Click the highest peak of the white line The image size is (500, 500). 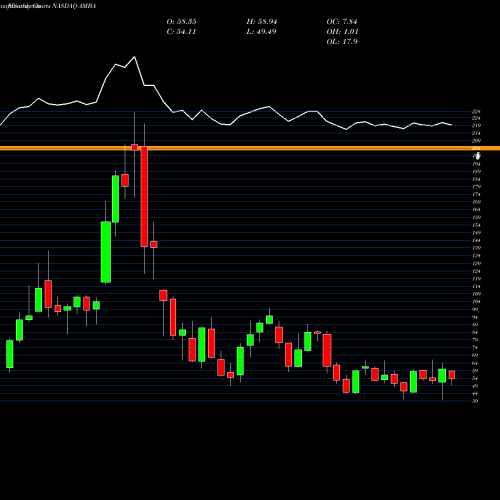[x=135, y=57]
